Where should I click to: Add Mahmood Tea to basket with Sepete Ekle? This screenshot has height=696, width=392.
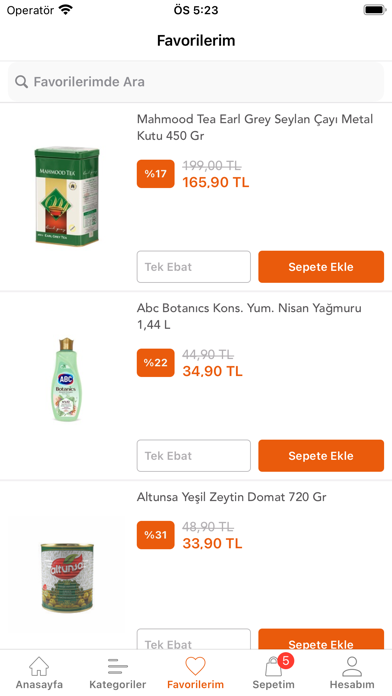(x=321, y=267)
